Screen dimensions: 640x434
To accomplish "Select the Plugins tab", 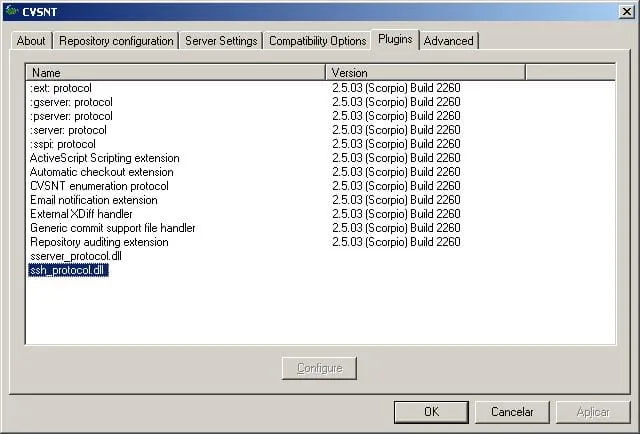I will point(395,39).
